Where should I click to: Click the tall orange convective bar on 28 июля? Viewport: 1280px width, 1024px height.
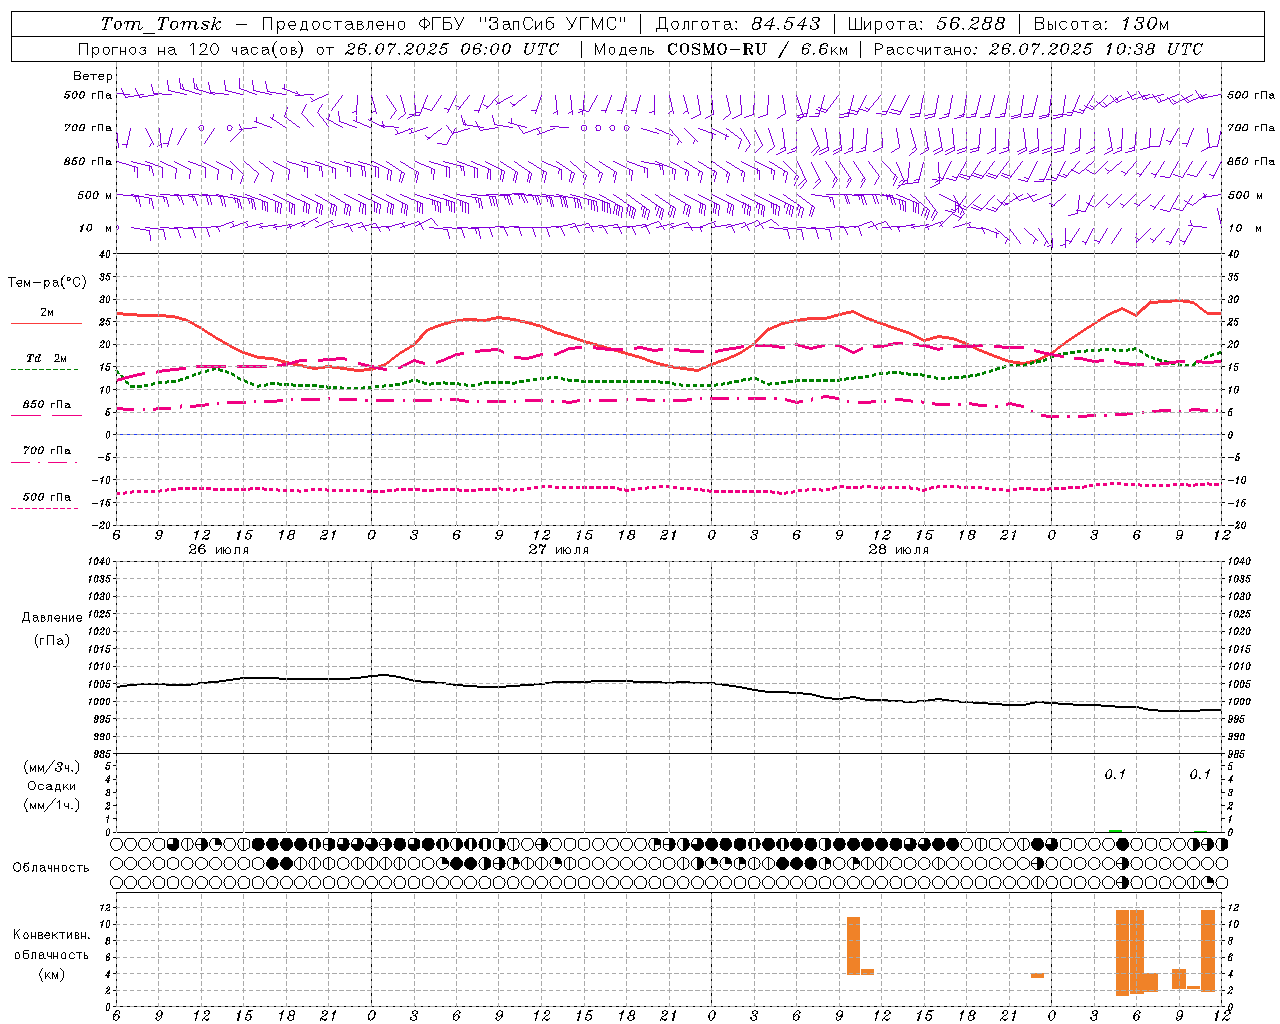[x=853, y=946]
